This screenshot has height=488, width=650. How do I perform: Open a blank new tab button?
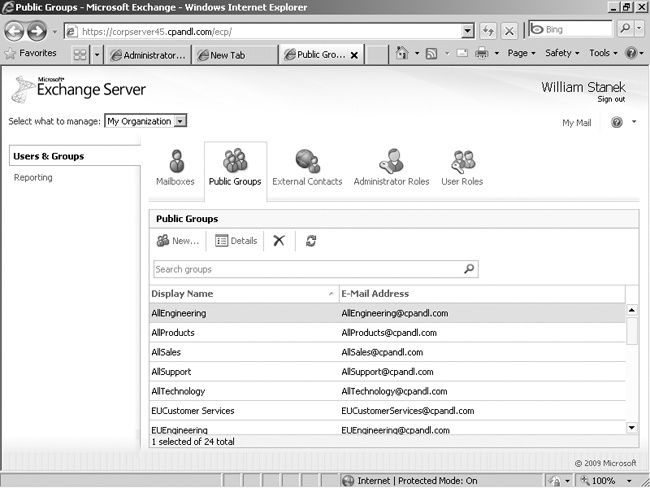(377, 55)
